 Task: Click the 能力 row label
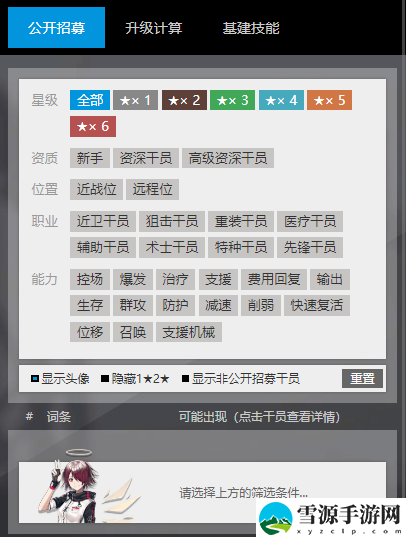pyautogui.click(x=45, y=279)
